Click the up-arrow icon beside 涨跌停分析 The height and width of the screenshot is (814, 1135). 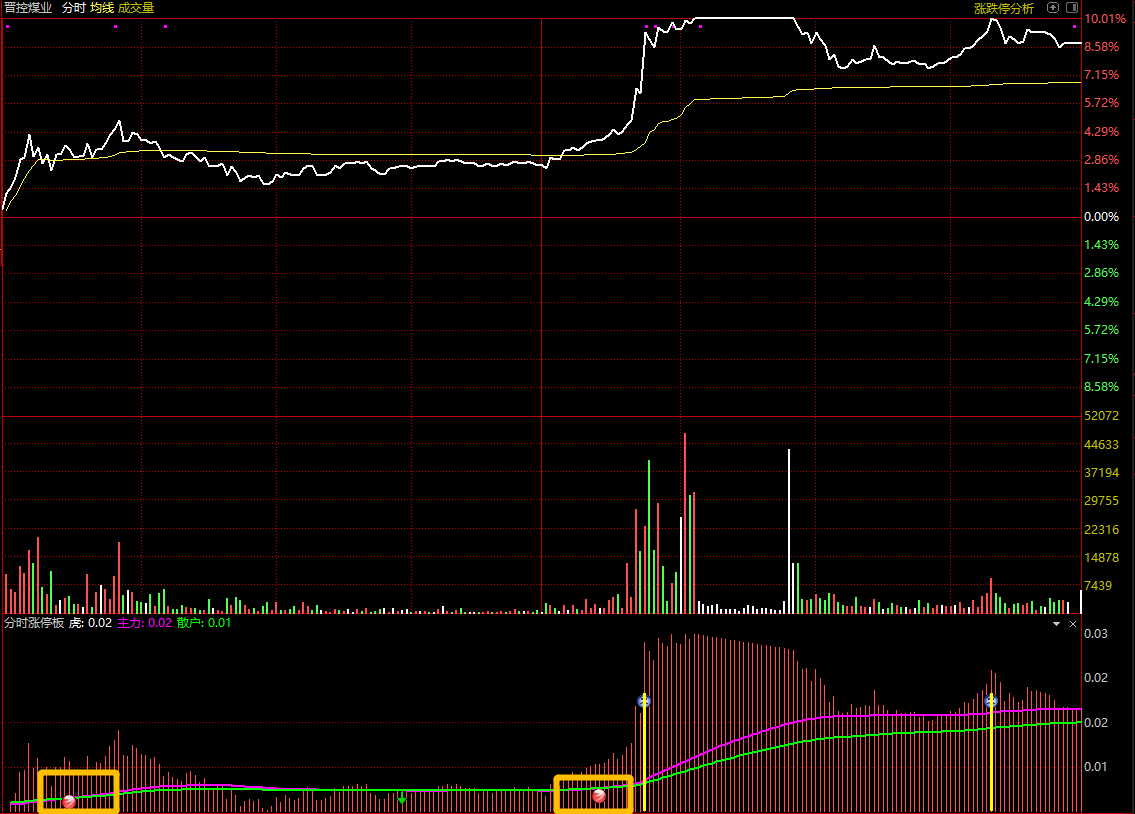click(x=1053, y=8)
